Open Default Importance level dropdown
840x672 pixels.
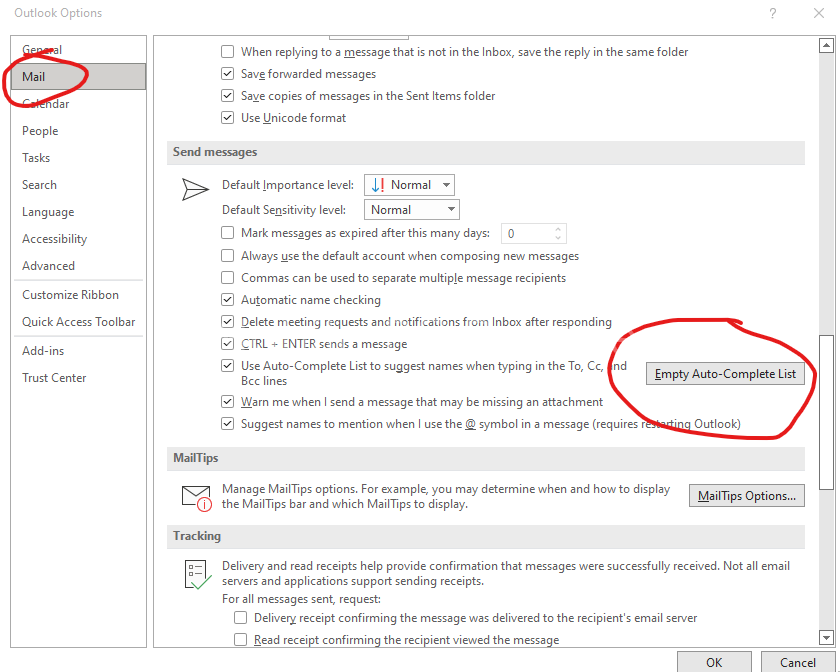409,185
